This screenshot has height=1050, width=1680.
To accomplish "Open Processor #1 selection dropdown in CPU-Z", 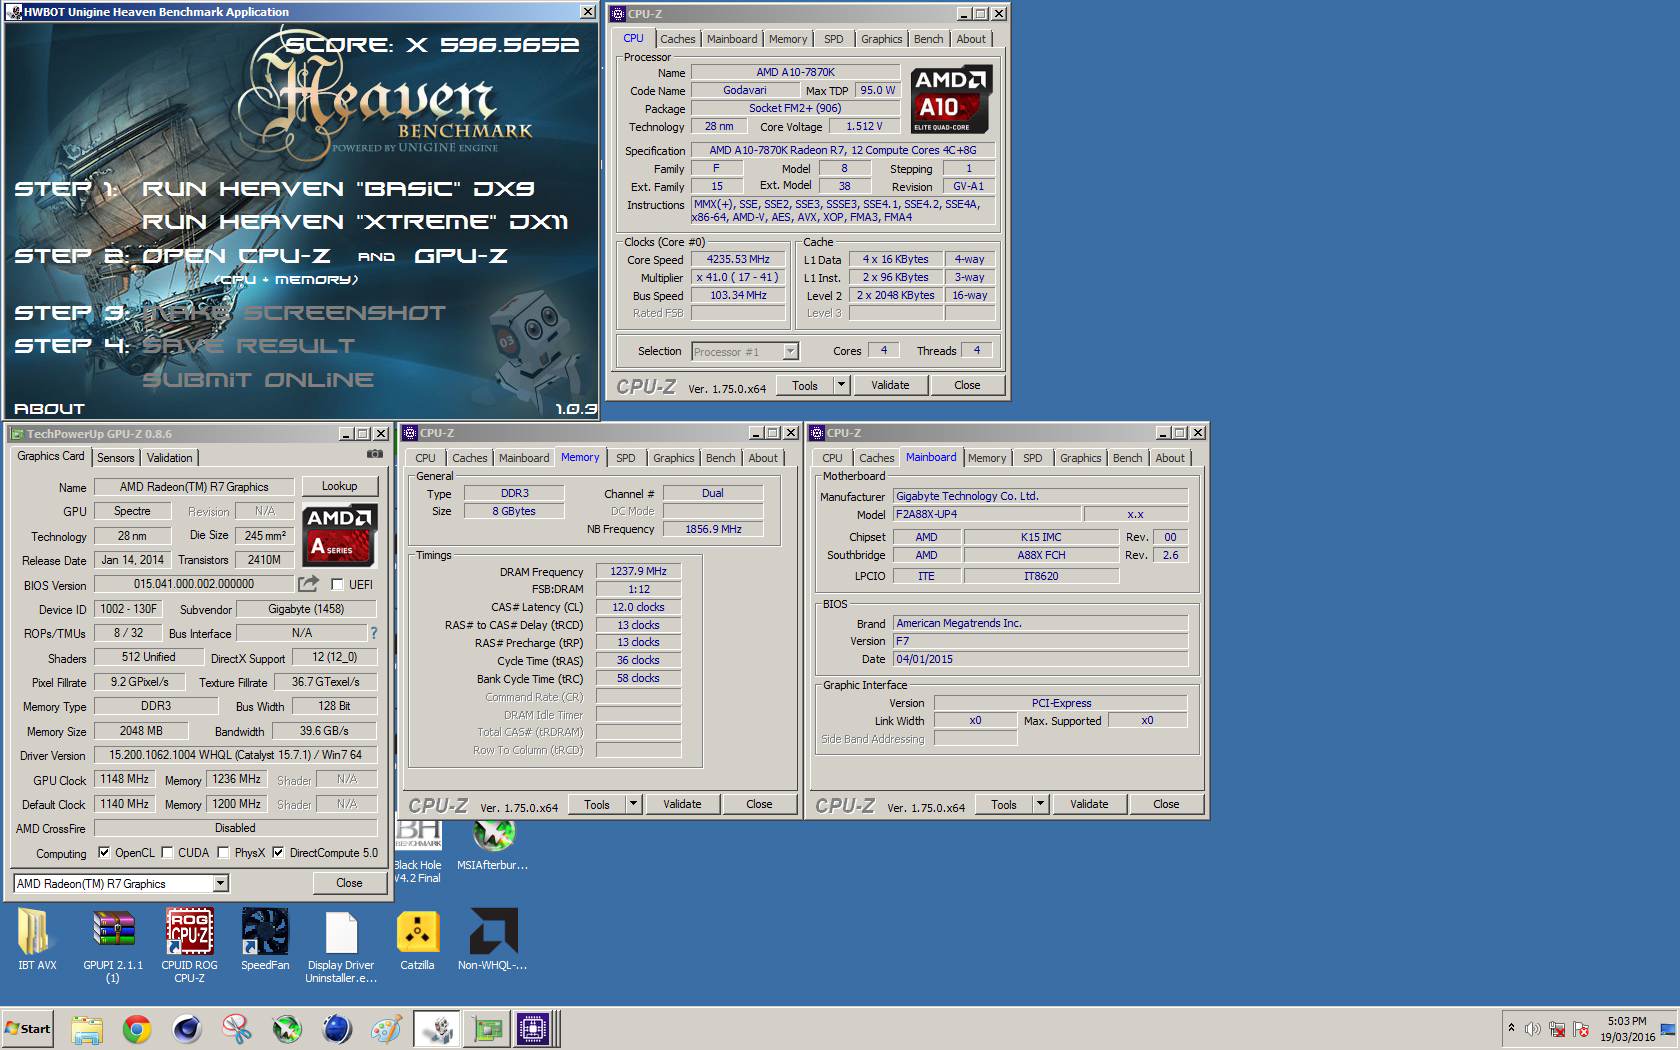I will [790, 351].
